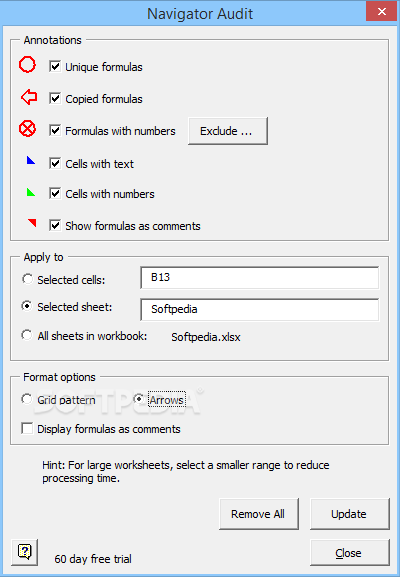Toggle the Copied formulas checkbox
Screen dimensions: 400x577
tap(55, 99)
